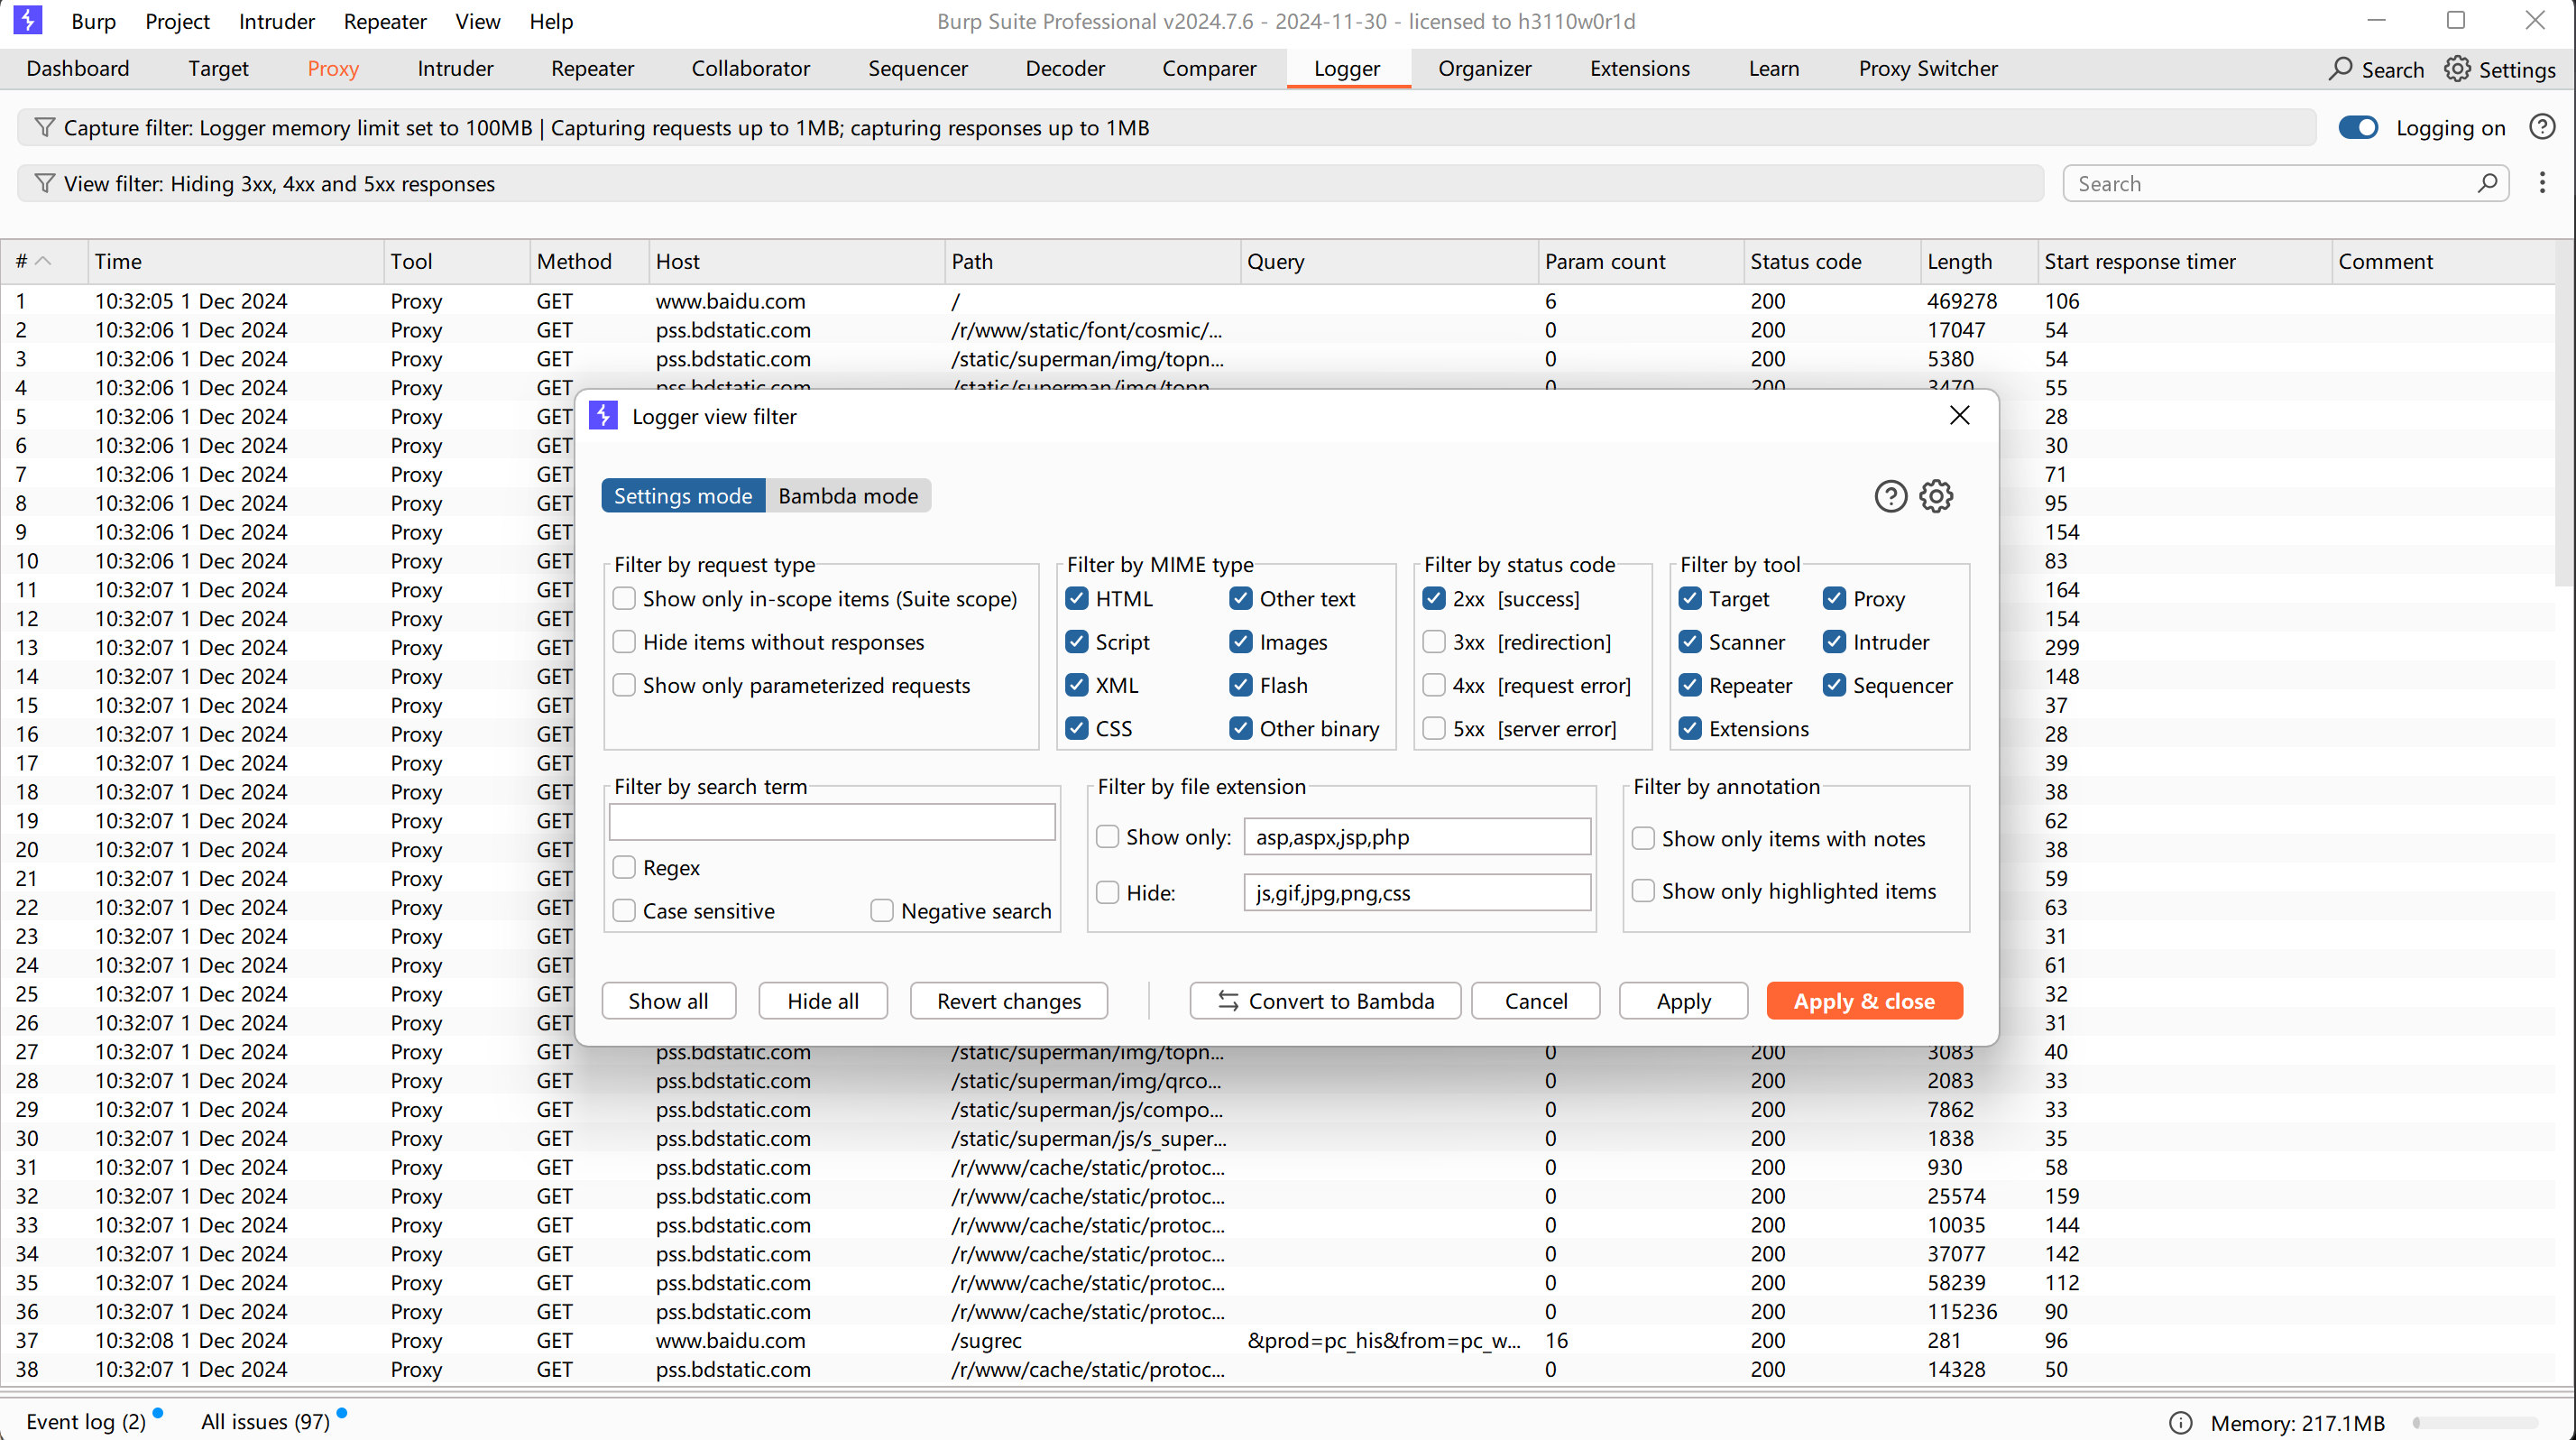Turn off the Logging on switch

point(2357,128)
